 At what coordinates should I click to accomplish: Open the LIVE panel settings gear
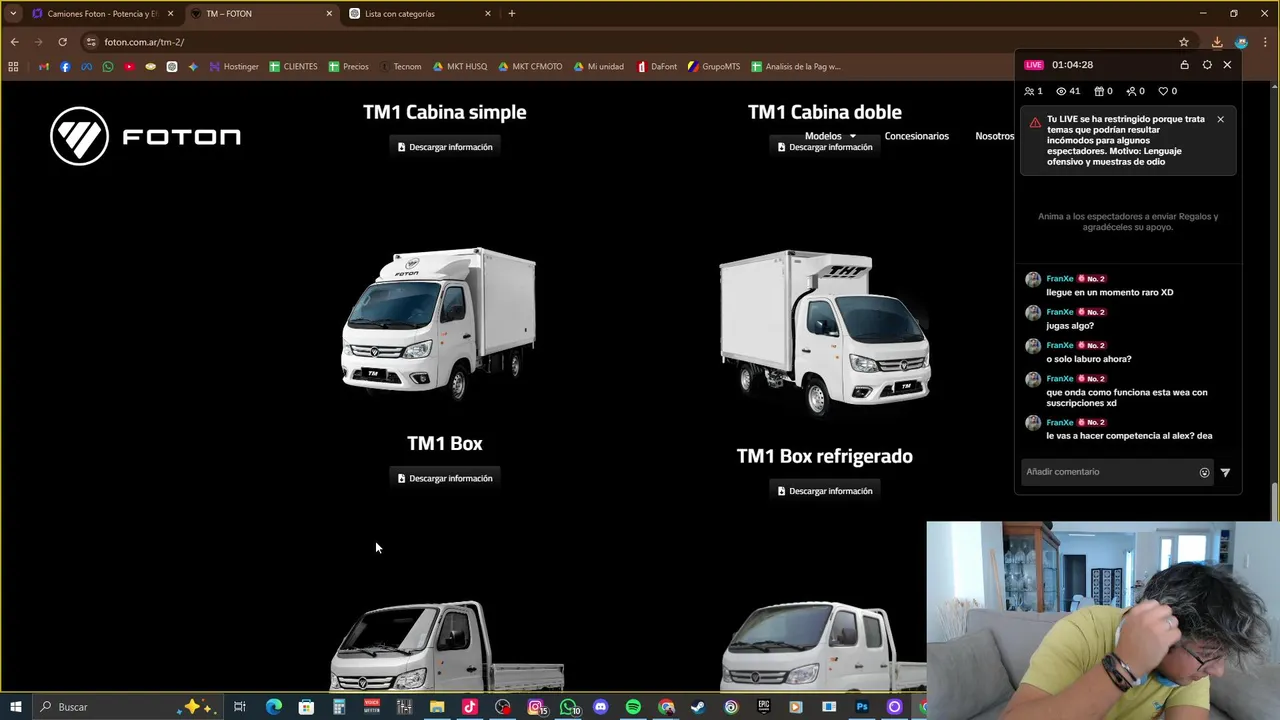(x=1207, y=65)
